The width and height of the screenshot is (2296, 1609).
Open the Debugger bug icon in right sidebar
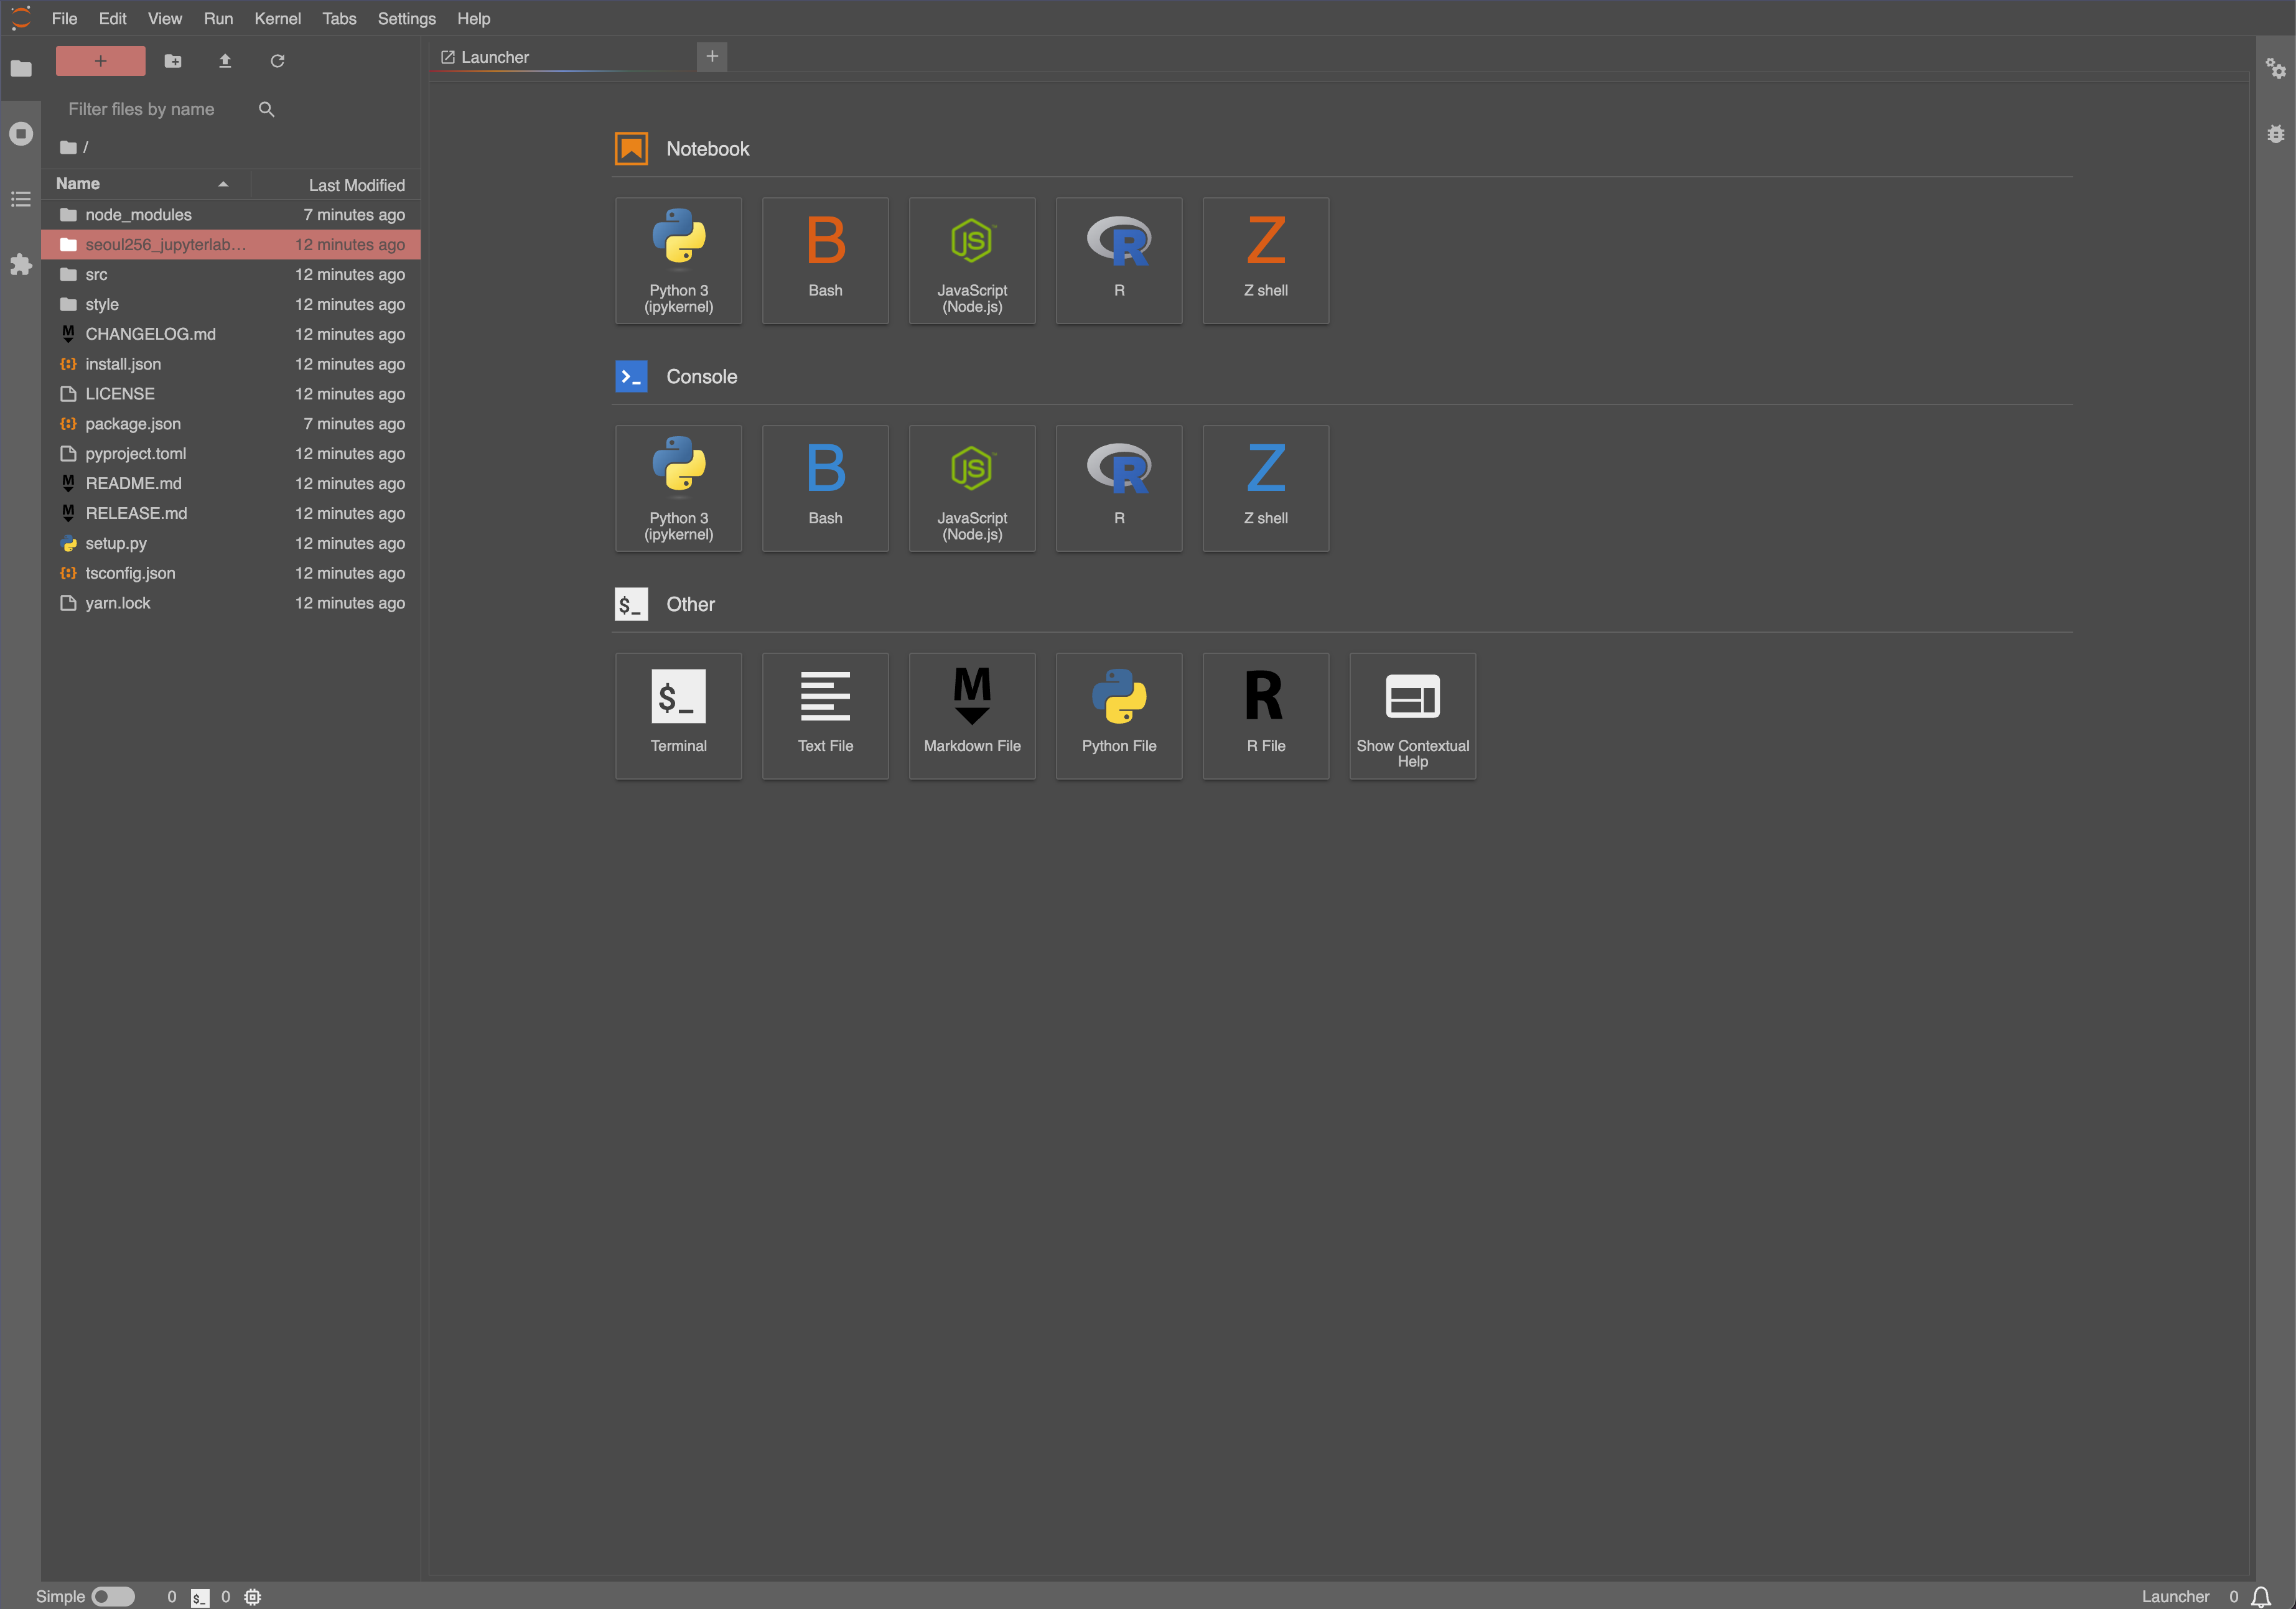point(2275,134)
